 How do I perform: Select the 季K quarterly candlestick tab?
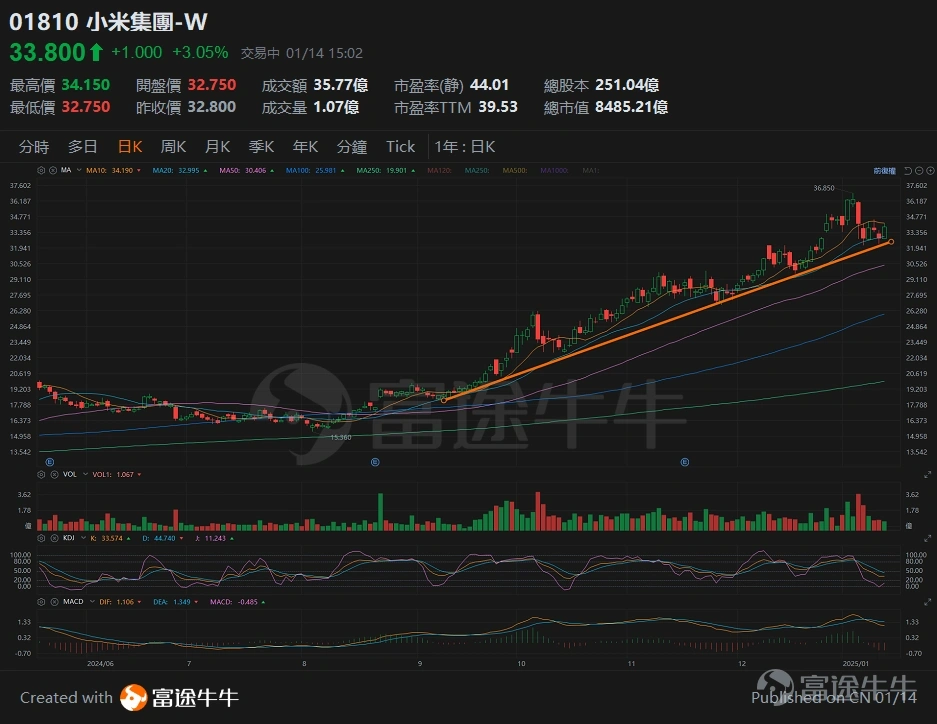(x=261, y=146)
